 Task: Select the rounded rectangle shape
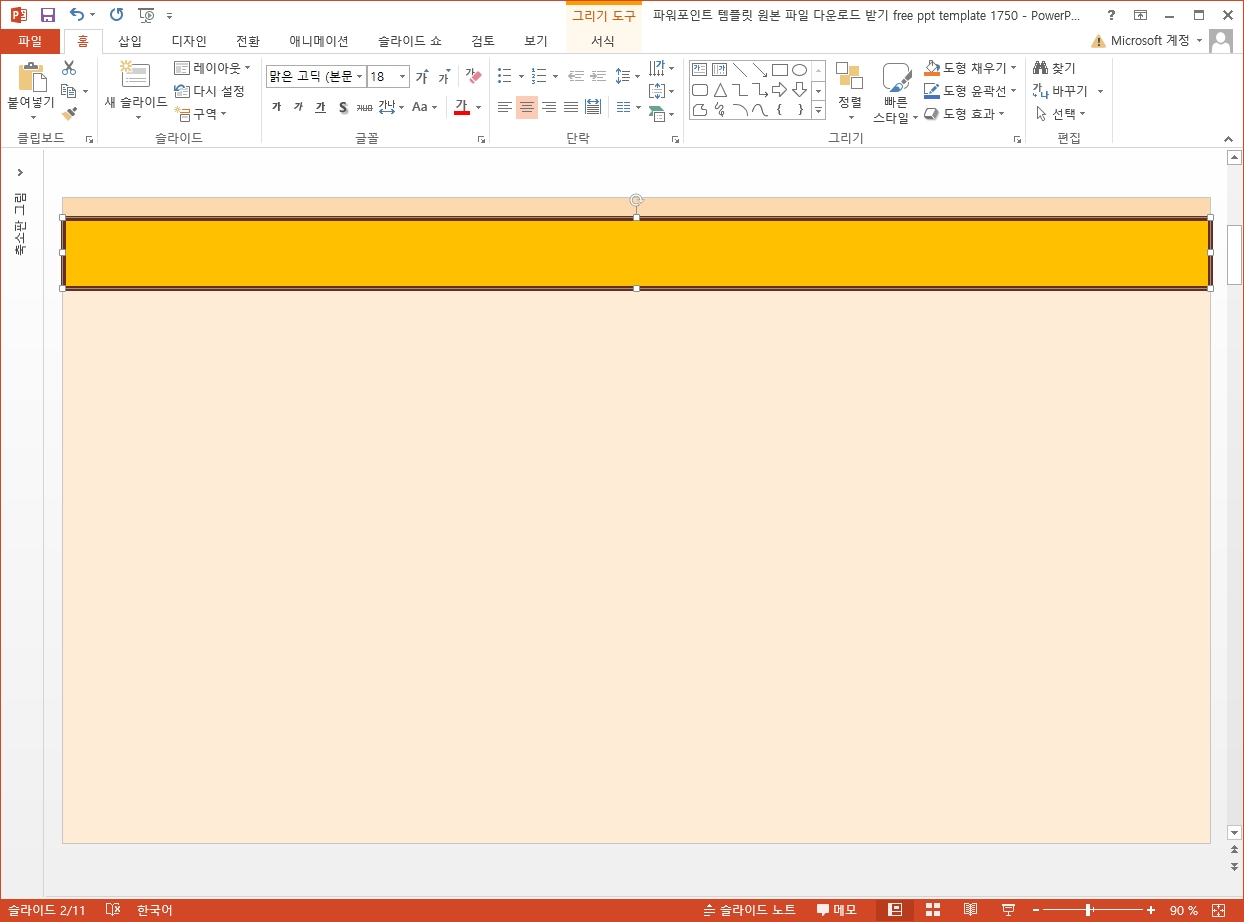pyautogui.click(x=700, y=90)
